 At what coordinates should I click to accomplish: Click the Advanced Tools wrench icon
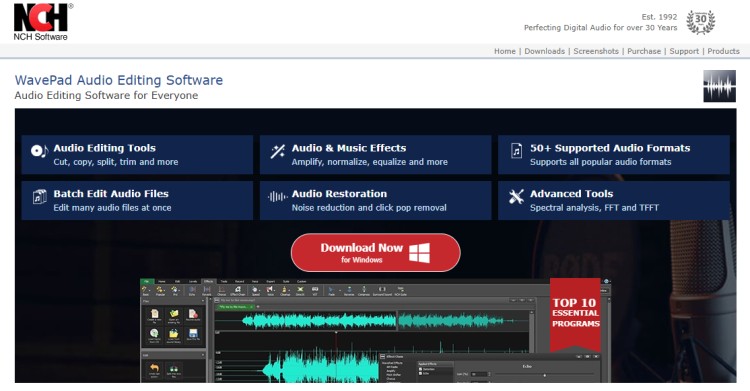tap(516, 197)
